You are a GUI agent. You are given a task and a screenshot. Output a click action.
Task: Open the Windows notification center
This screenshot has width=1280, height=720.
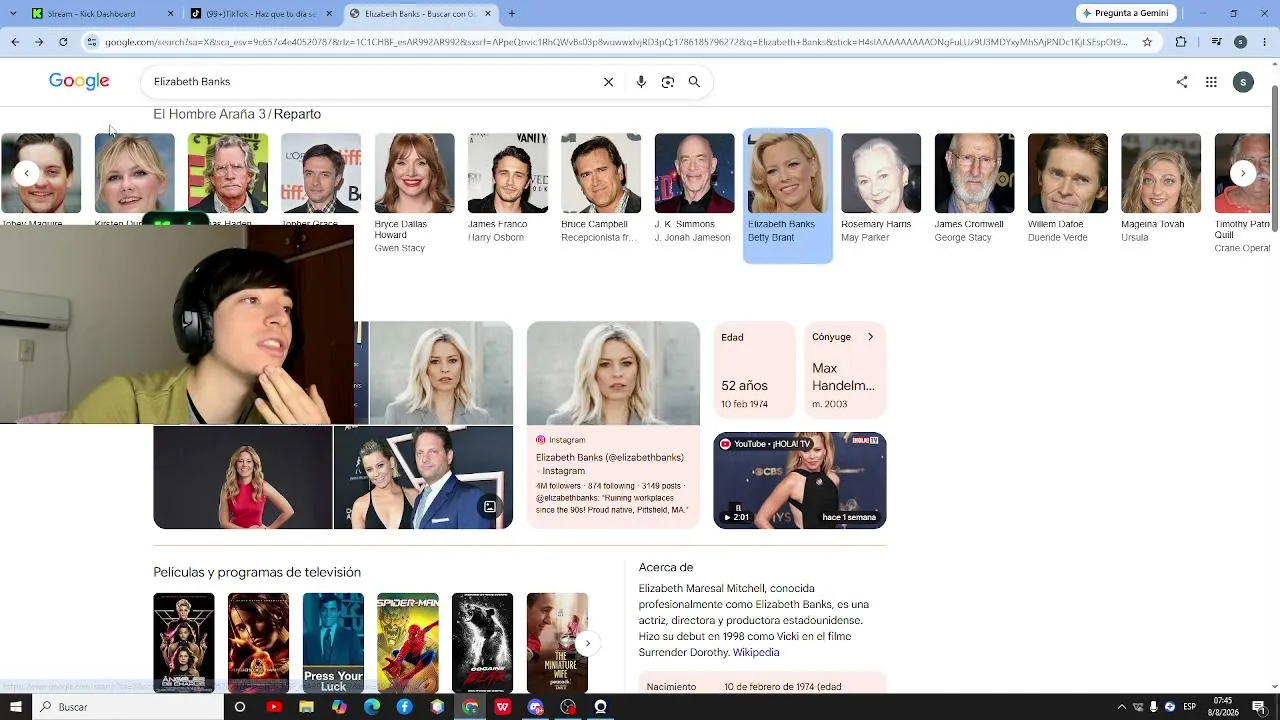(x=1259, y=707)
